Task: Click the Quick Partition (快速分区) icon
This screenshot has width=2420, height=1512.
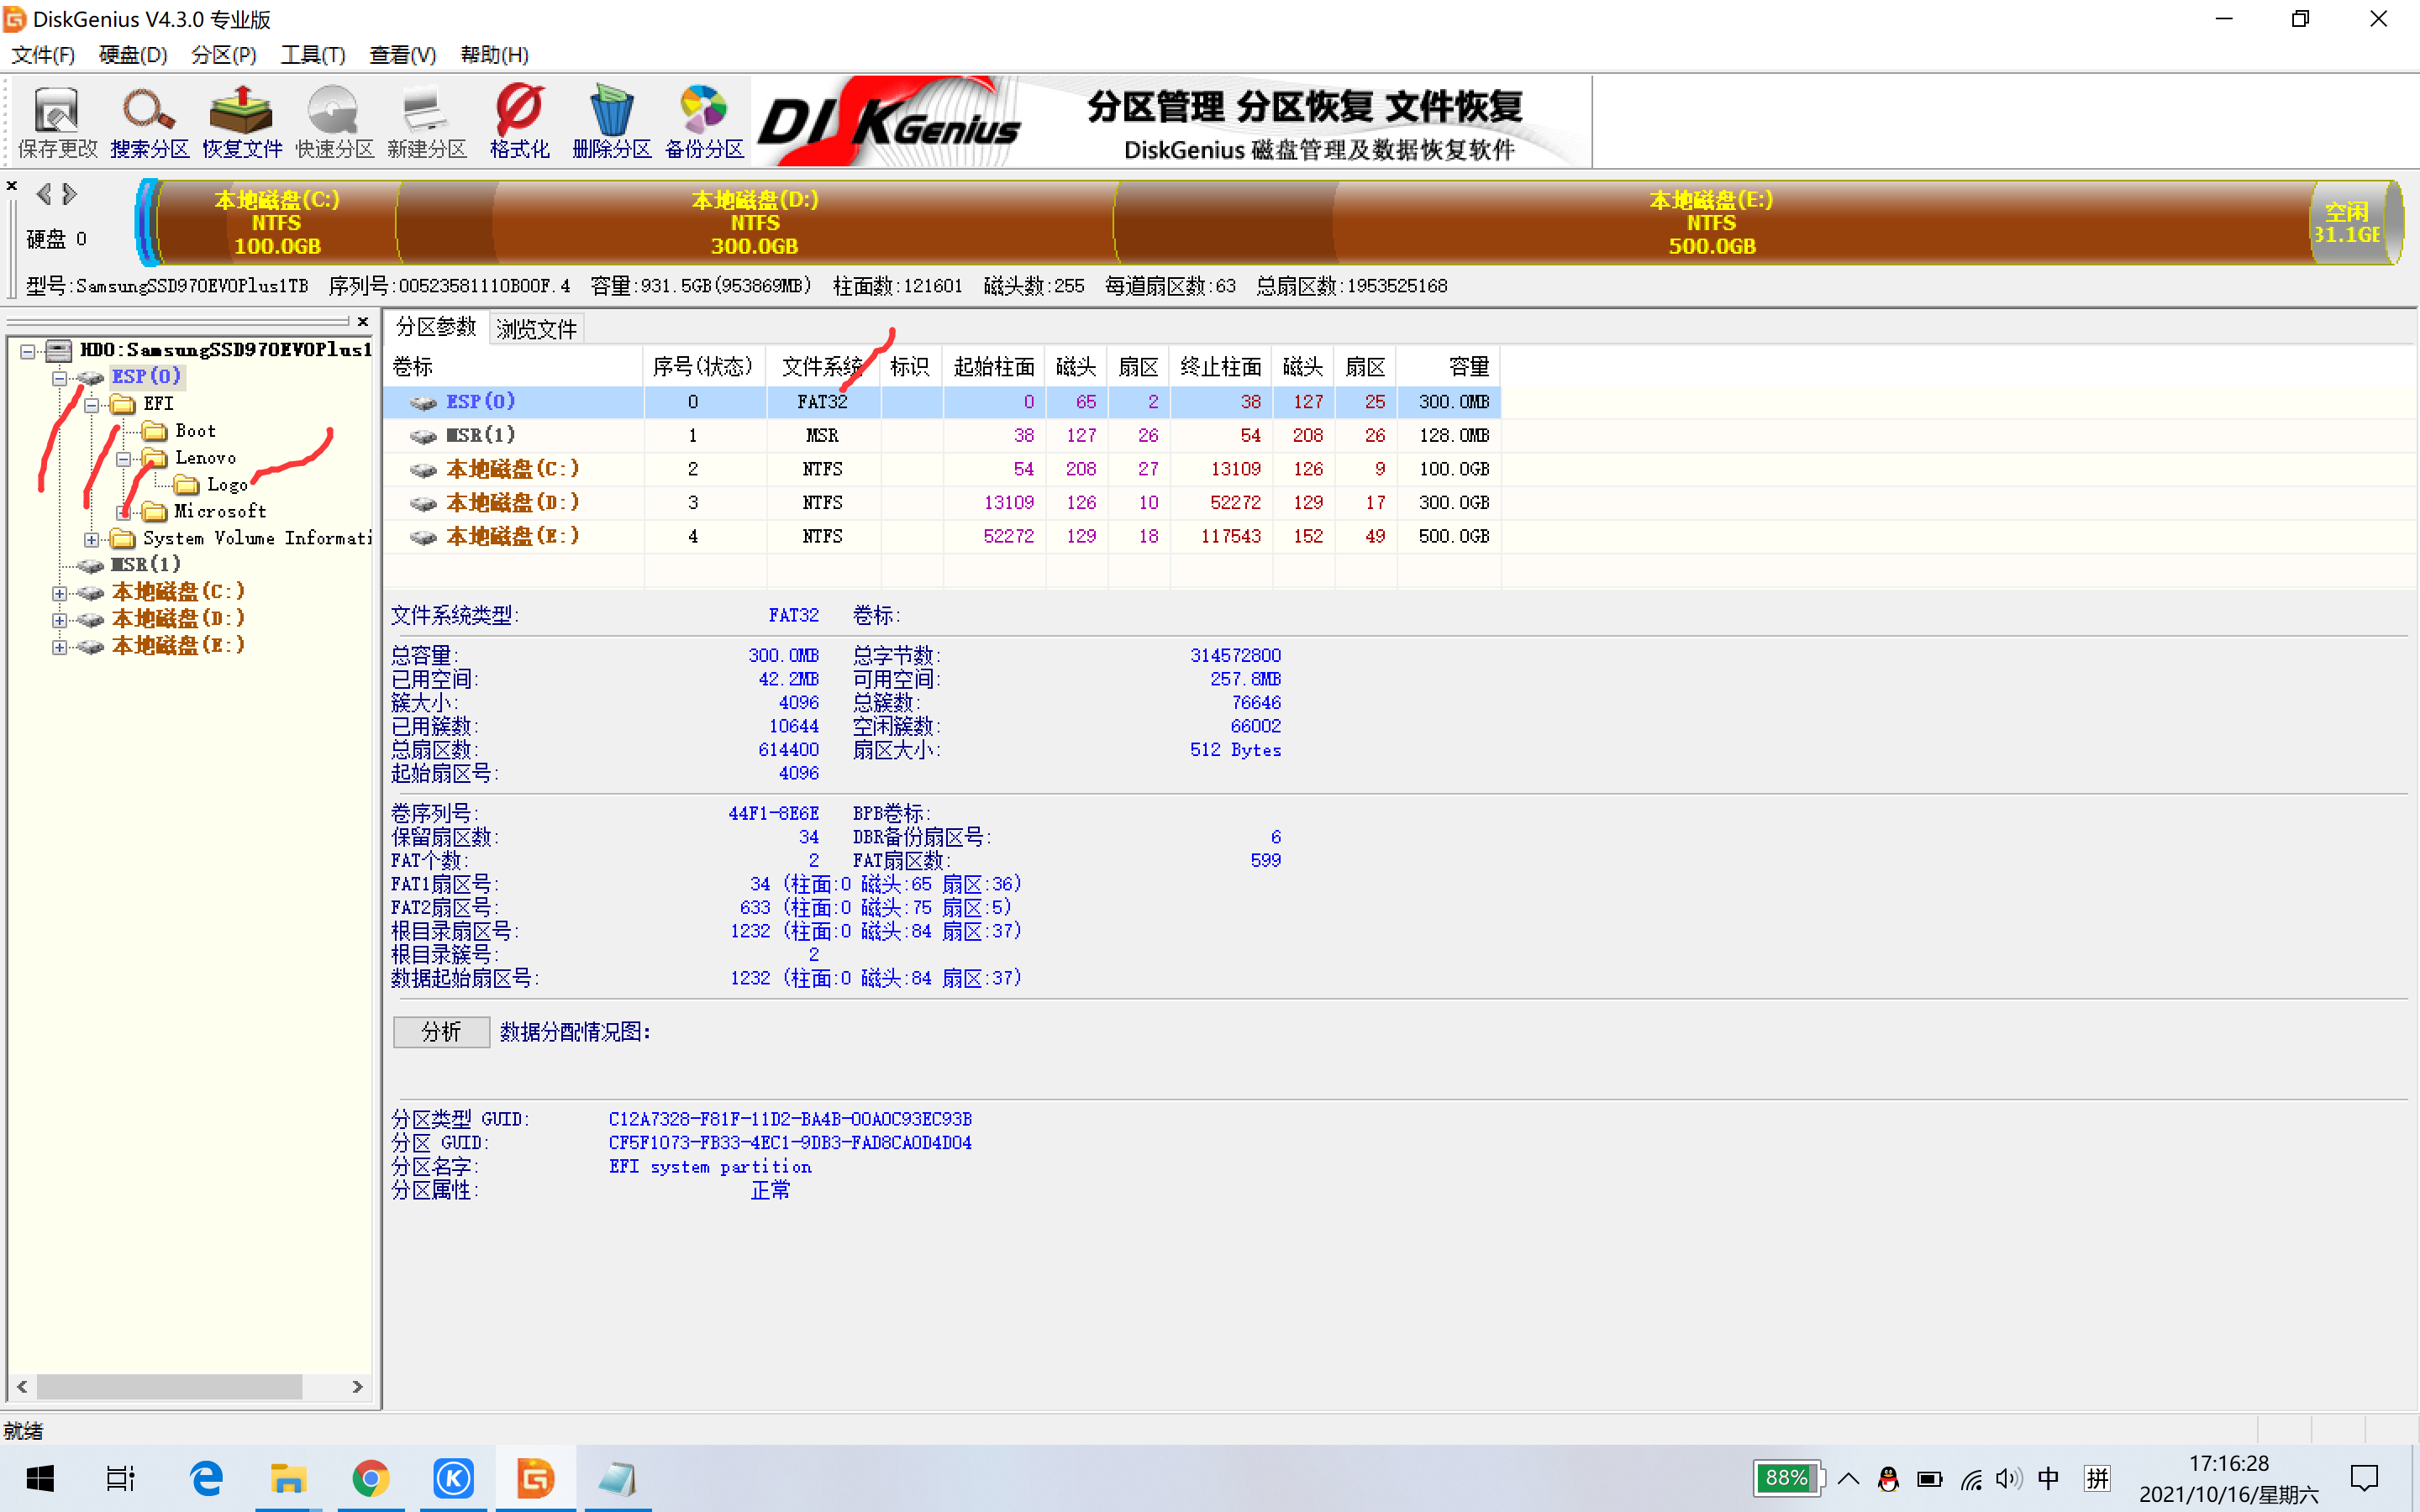Action: point(334,123)
